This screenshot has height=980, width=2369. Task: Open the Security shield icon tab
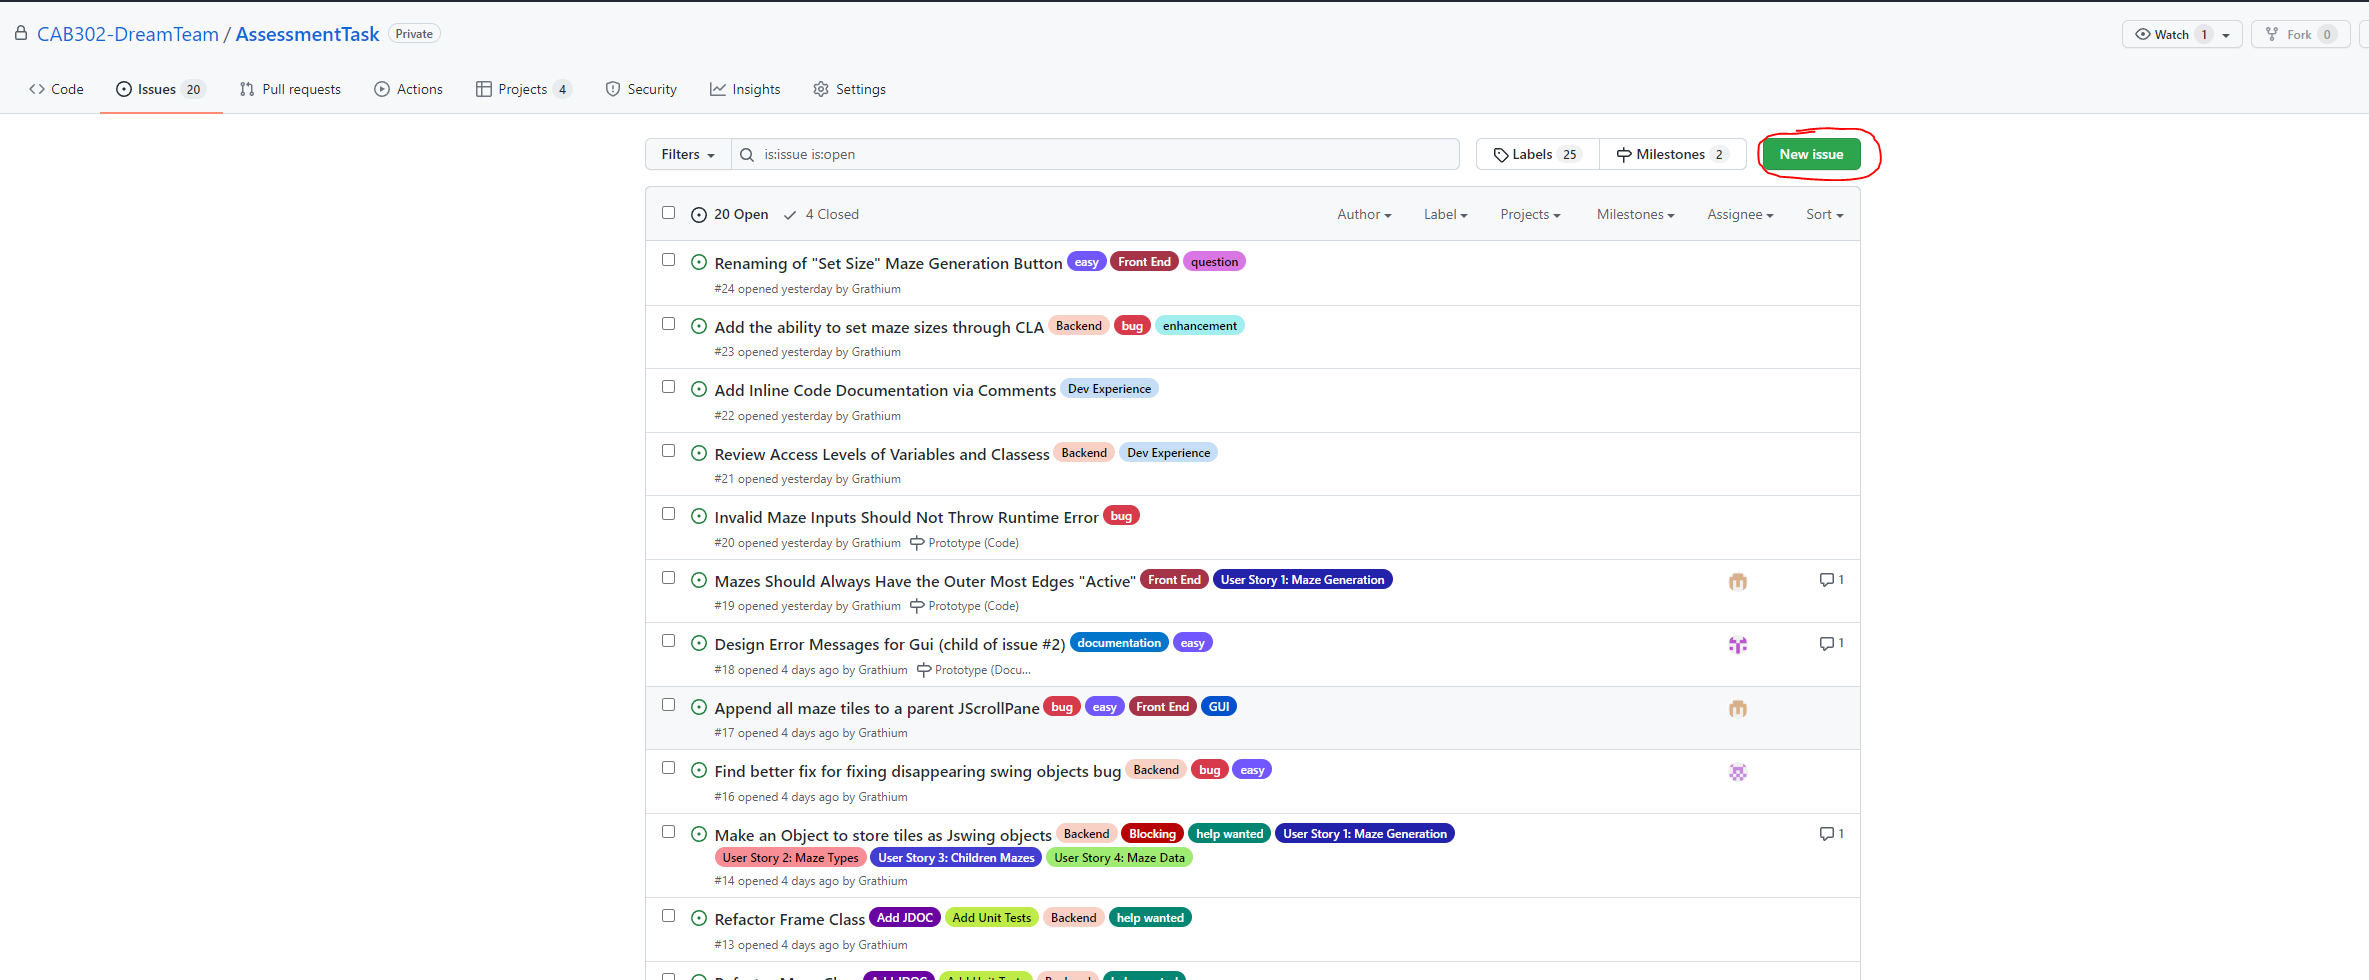point(613,89)
